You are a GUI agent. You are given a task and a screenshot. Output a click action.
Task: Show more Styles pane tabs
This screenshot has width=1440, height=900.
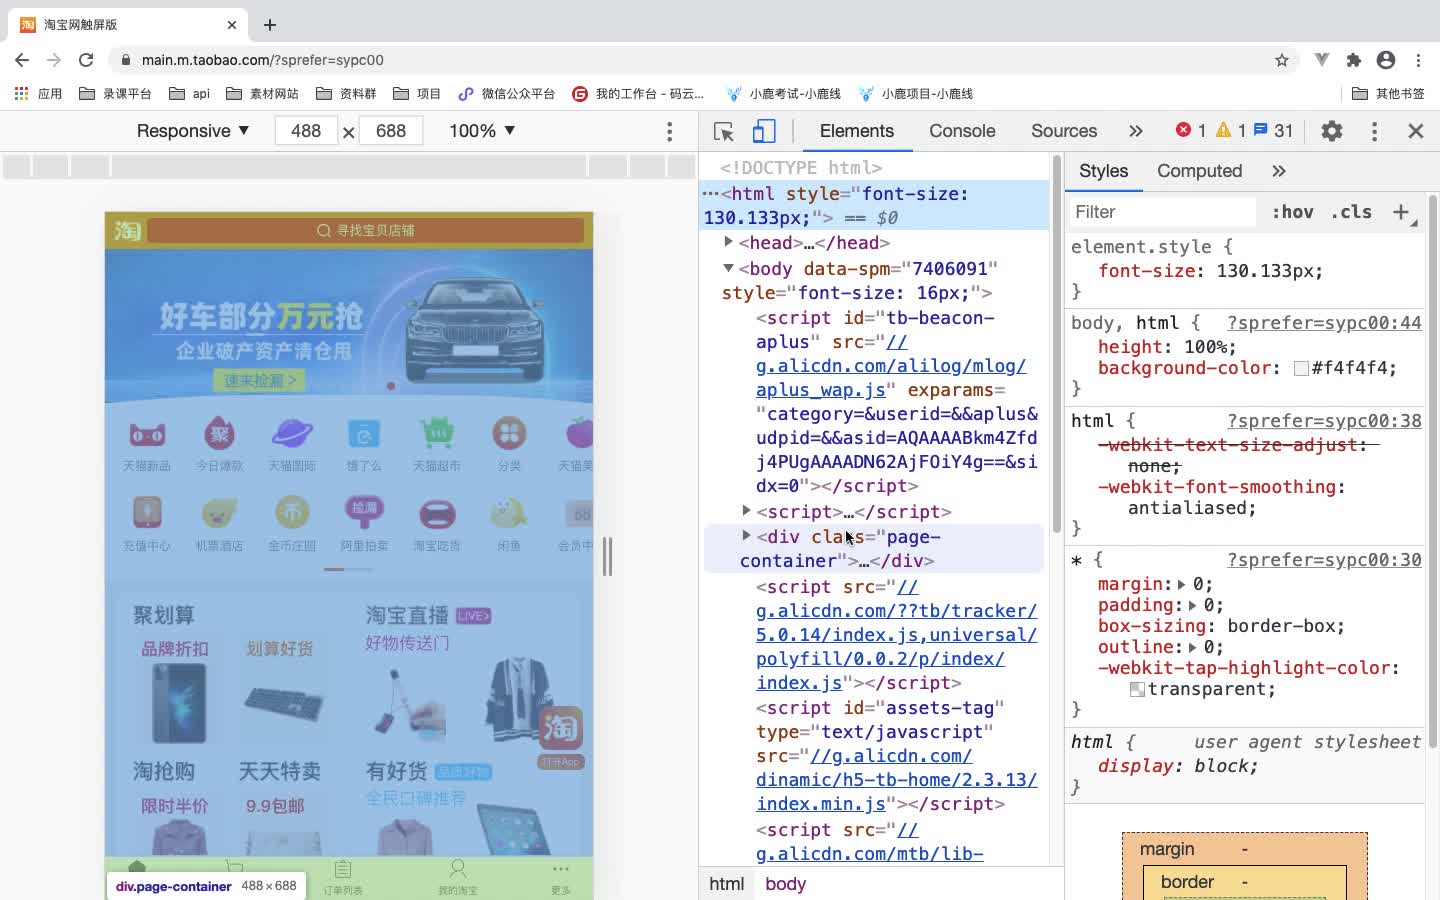click(x=1279, y=171)
